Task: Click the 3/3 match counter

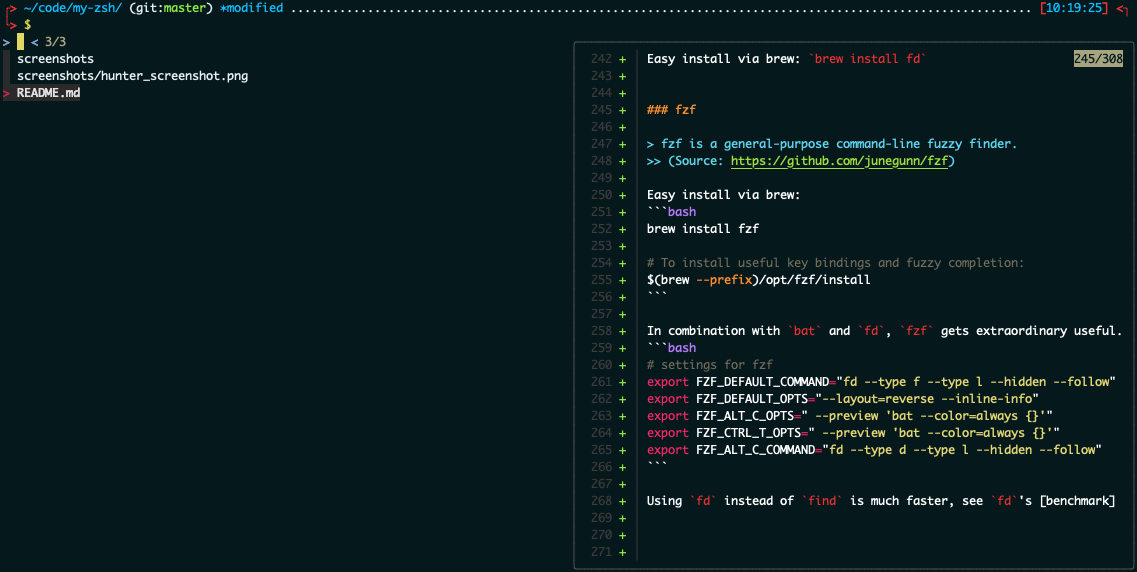Action: pos(55,42)
